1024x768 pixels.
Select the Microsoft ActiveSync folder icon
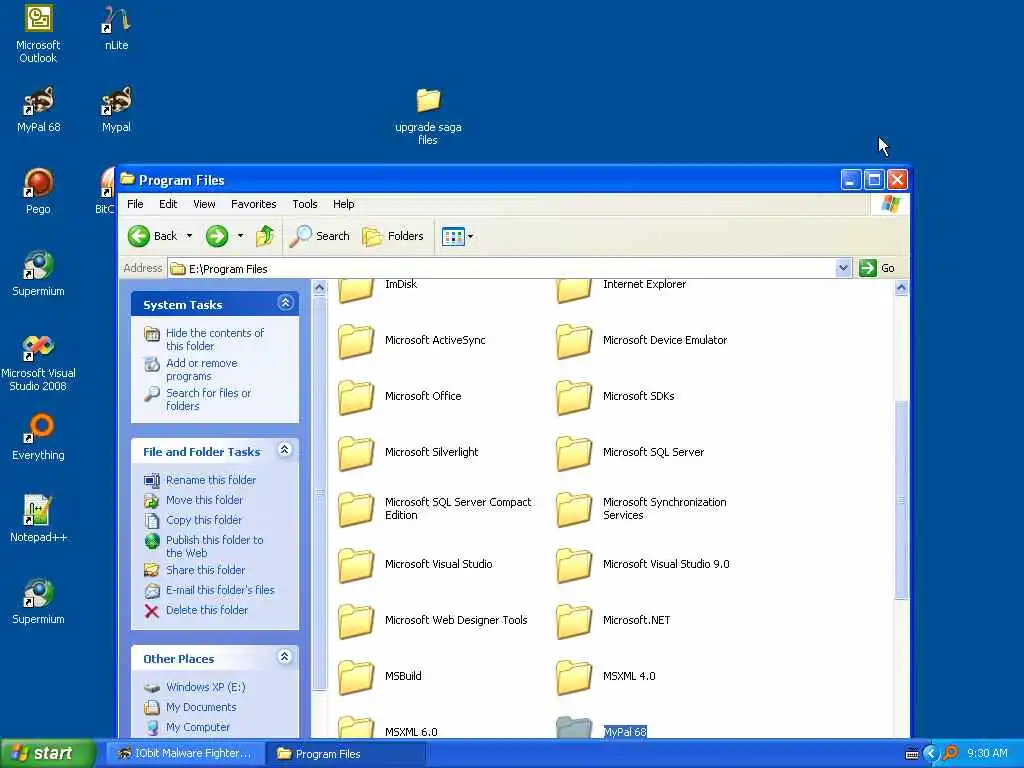pos(356,341)
